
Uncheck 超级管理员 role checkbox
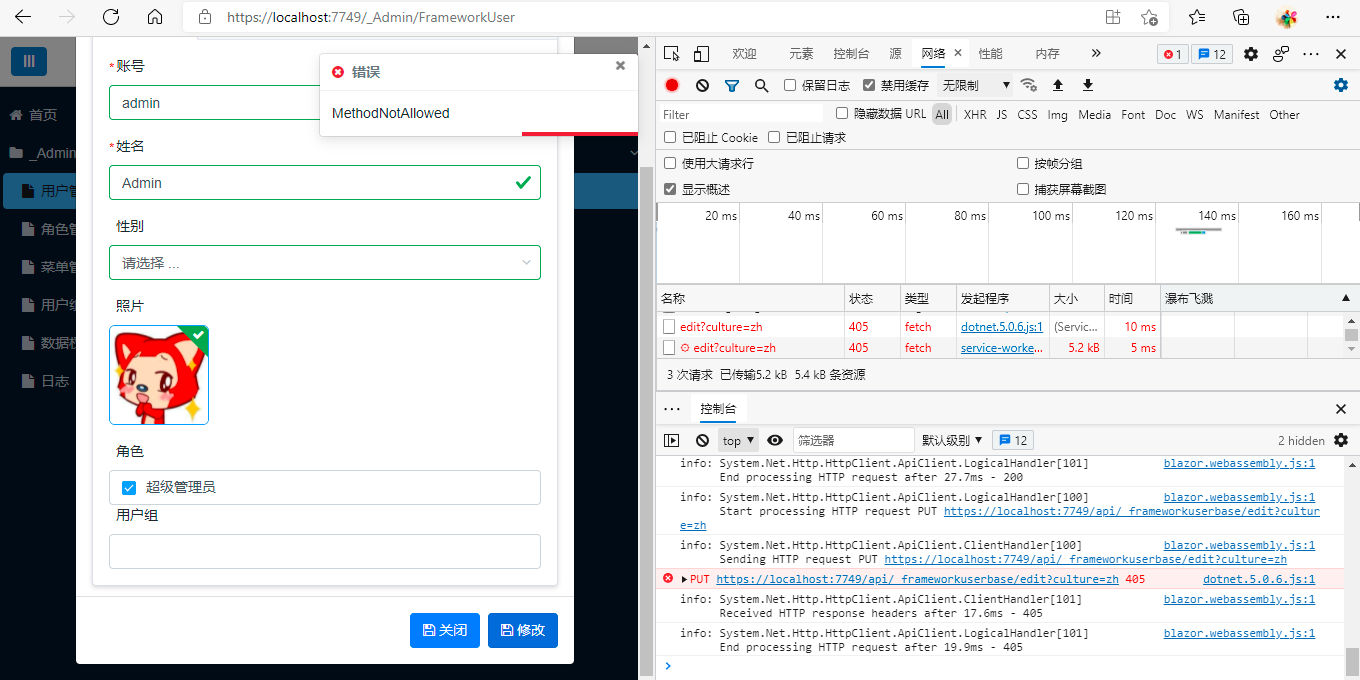pos(128,488)
